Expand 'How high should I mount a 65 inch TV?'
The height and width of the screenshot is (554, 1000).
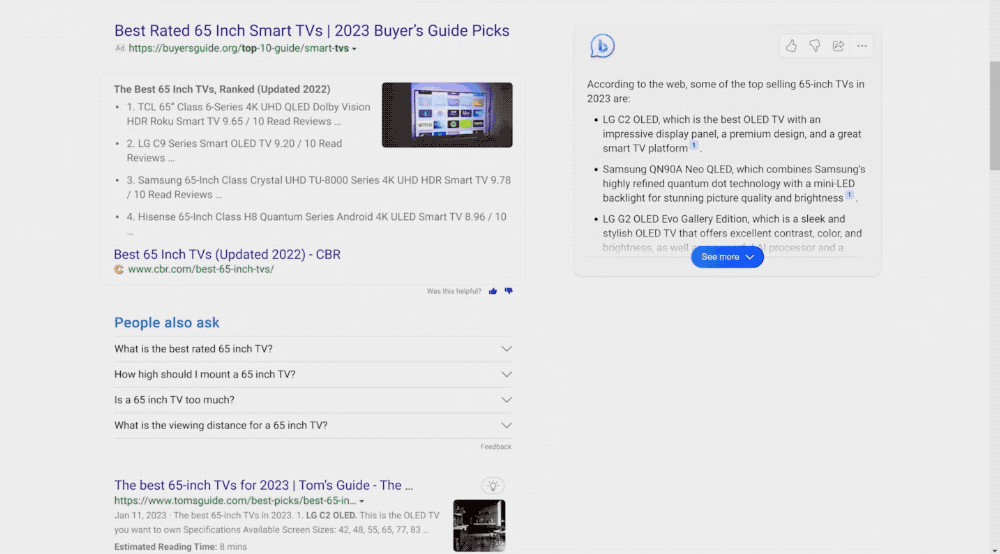(312, 374)
